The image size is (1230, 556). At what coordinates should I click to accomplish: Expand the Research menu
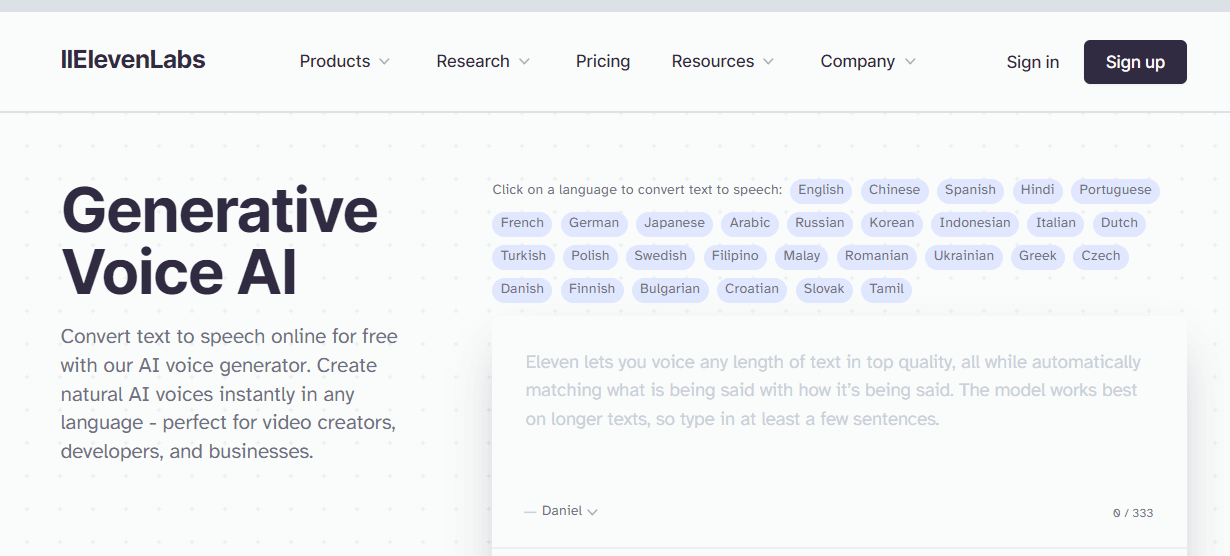pyautogui.click(x=483, y=61)
